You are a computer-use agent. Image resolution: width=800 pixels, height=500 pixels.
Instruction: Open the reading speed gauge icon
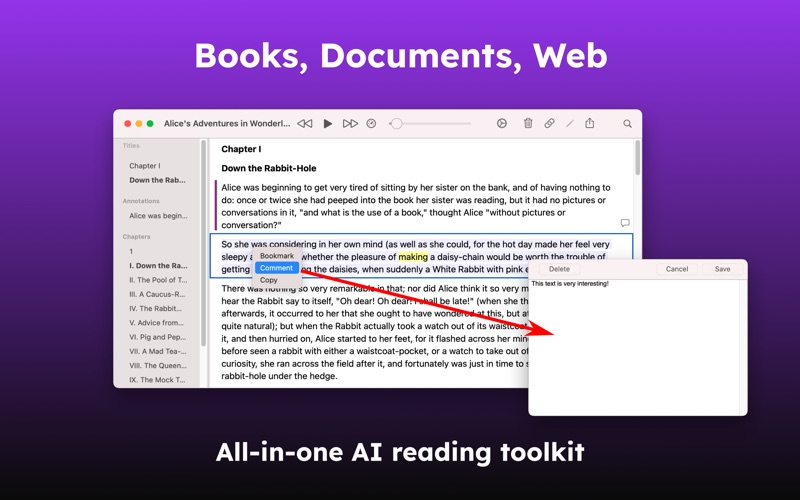(371, 123)
